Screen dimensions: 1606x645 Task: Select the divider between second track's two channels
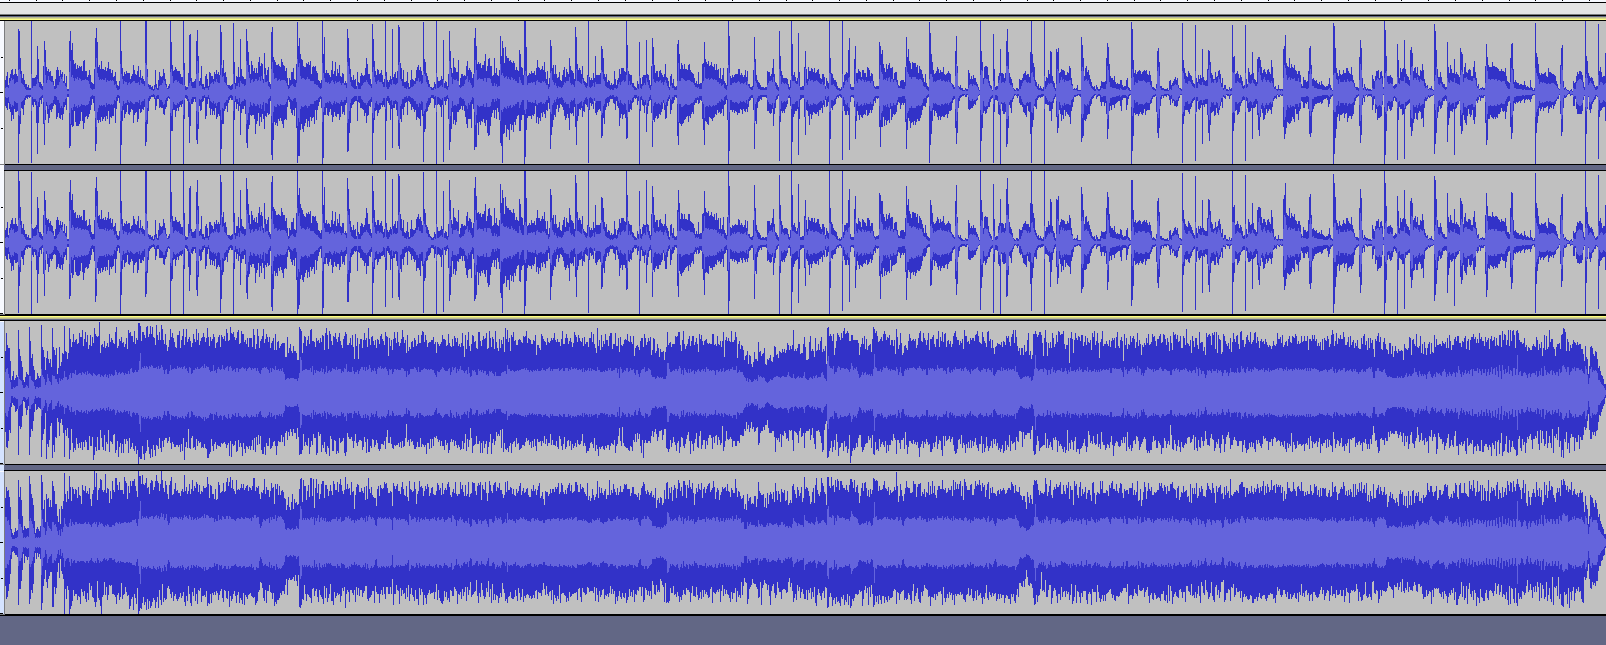pos(803,467)
